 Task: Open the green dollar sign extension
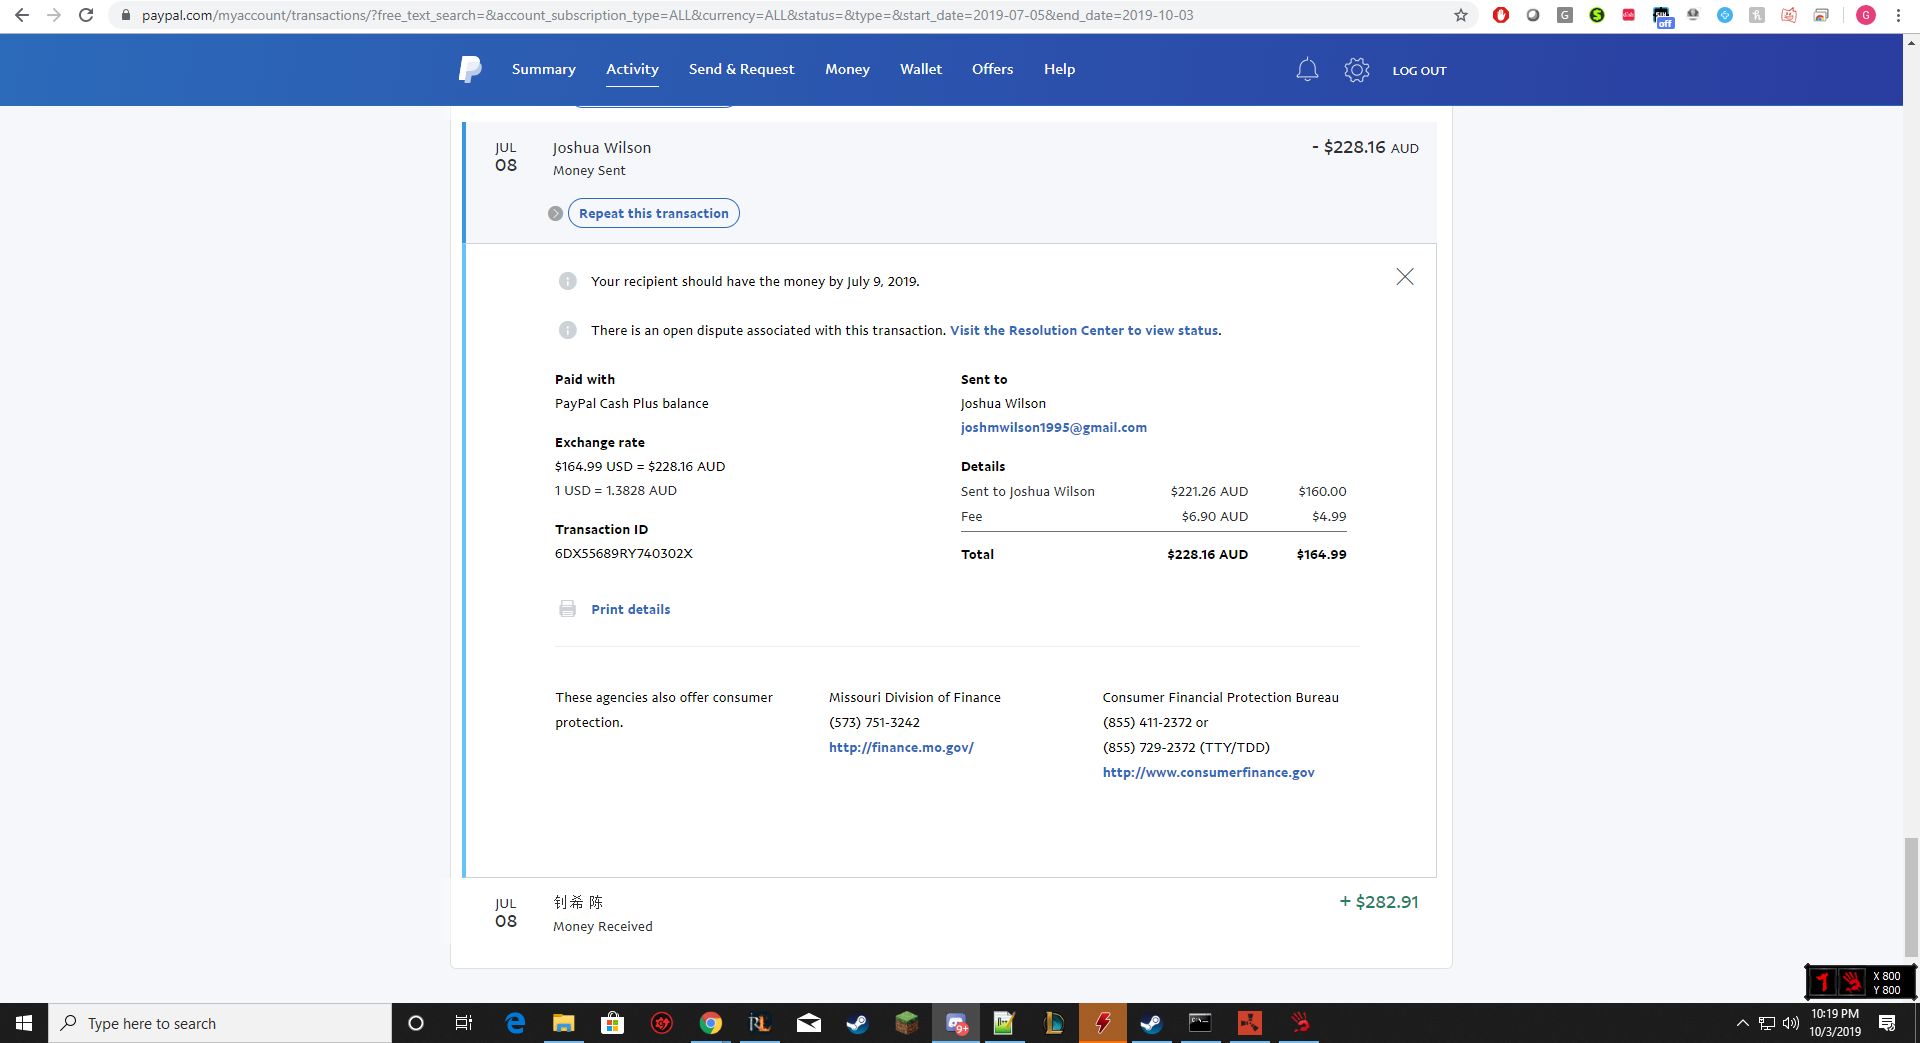tap(1597, 15)
